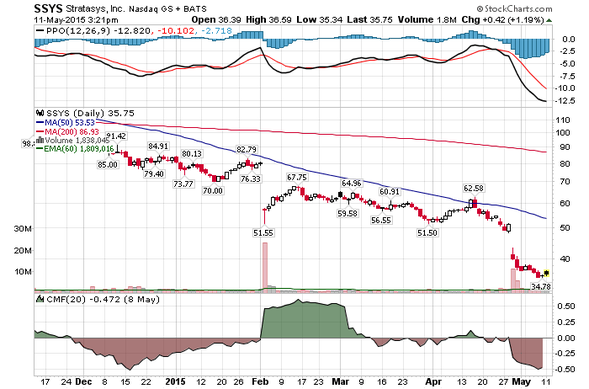
Task: Click the 91.42 price peak annotation
Action: (x=116, y=136)
